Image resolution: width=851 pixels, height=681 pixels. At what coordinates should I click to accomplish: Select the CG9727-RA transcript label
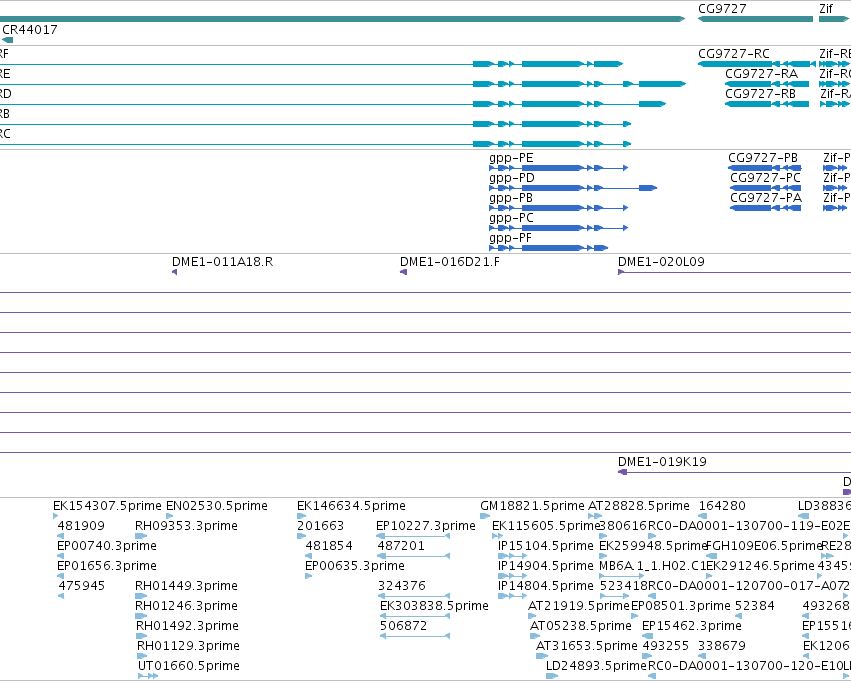click(x=761, y=74)
